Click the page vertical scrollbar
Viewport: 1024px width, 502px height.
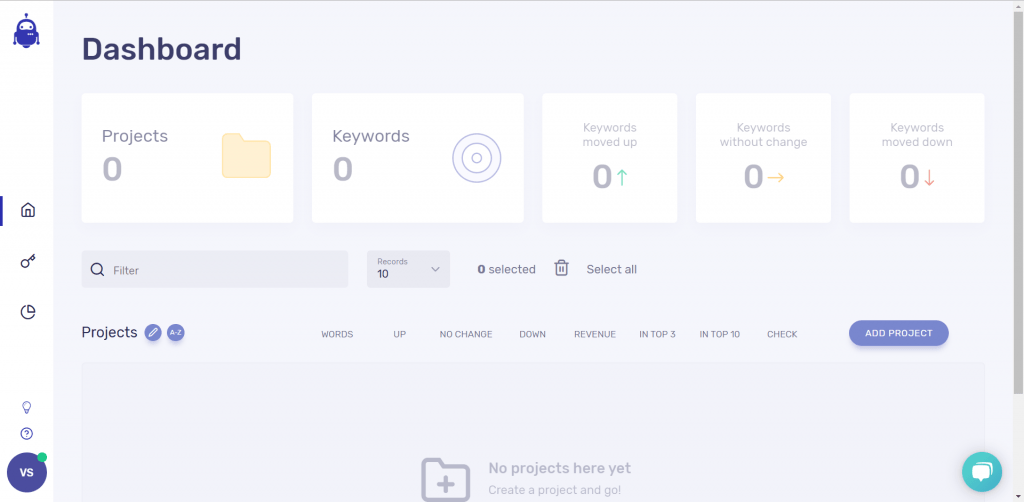[x=1018, y=200]
